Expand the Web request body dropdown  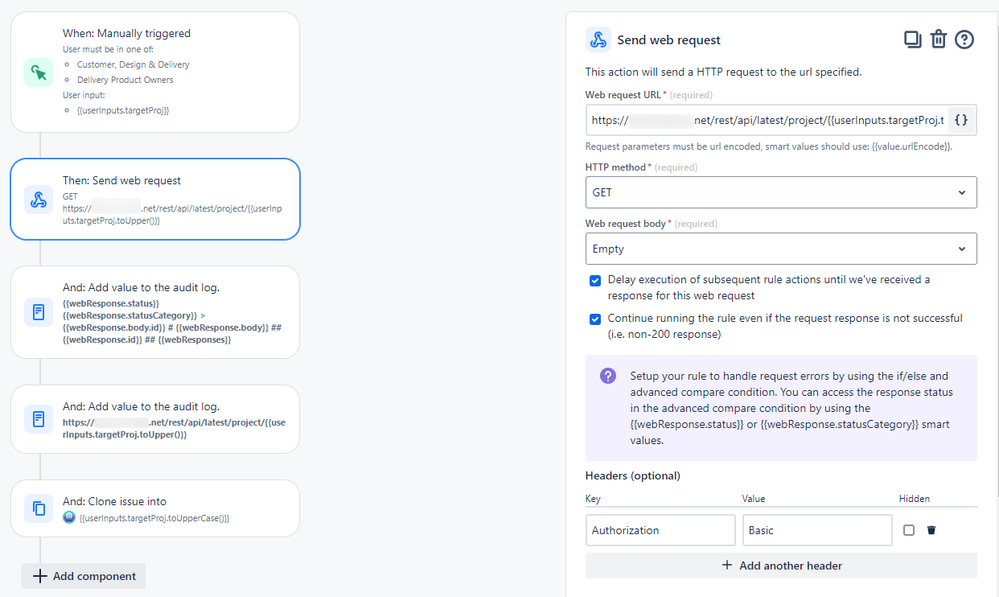781,248
